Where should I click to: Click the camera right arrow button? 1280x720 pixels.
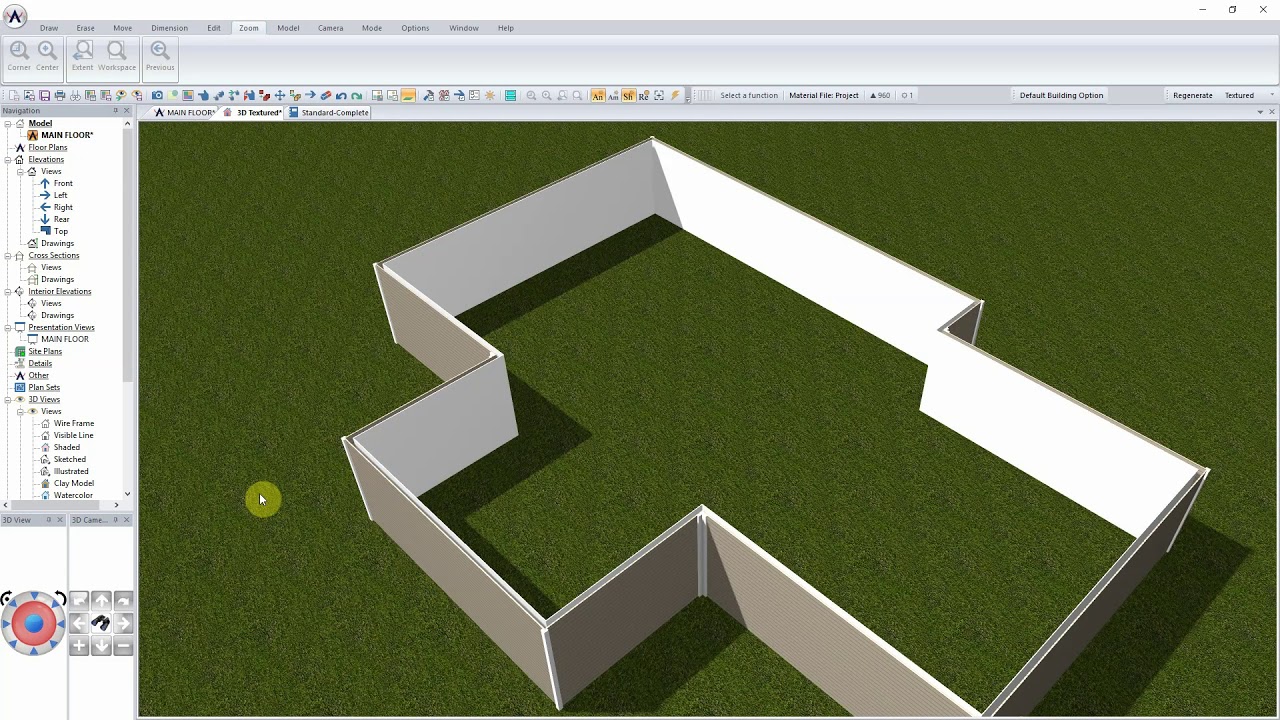point(123,623)
